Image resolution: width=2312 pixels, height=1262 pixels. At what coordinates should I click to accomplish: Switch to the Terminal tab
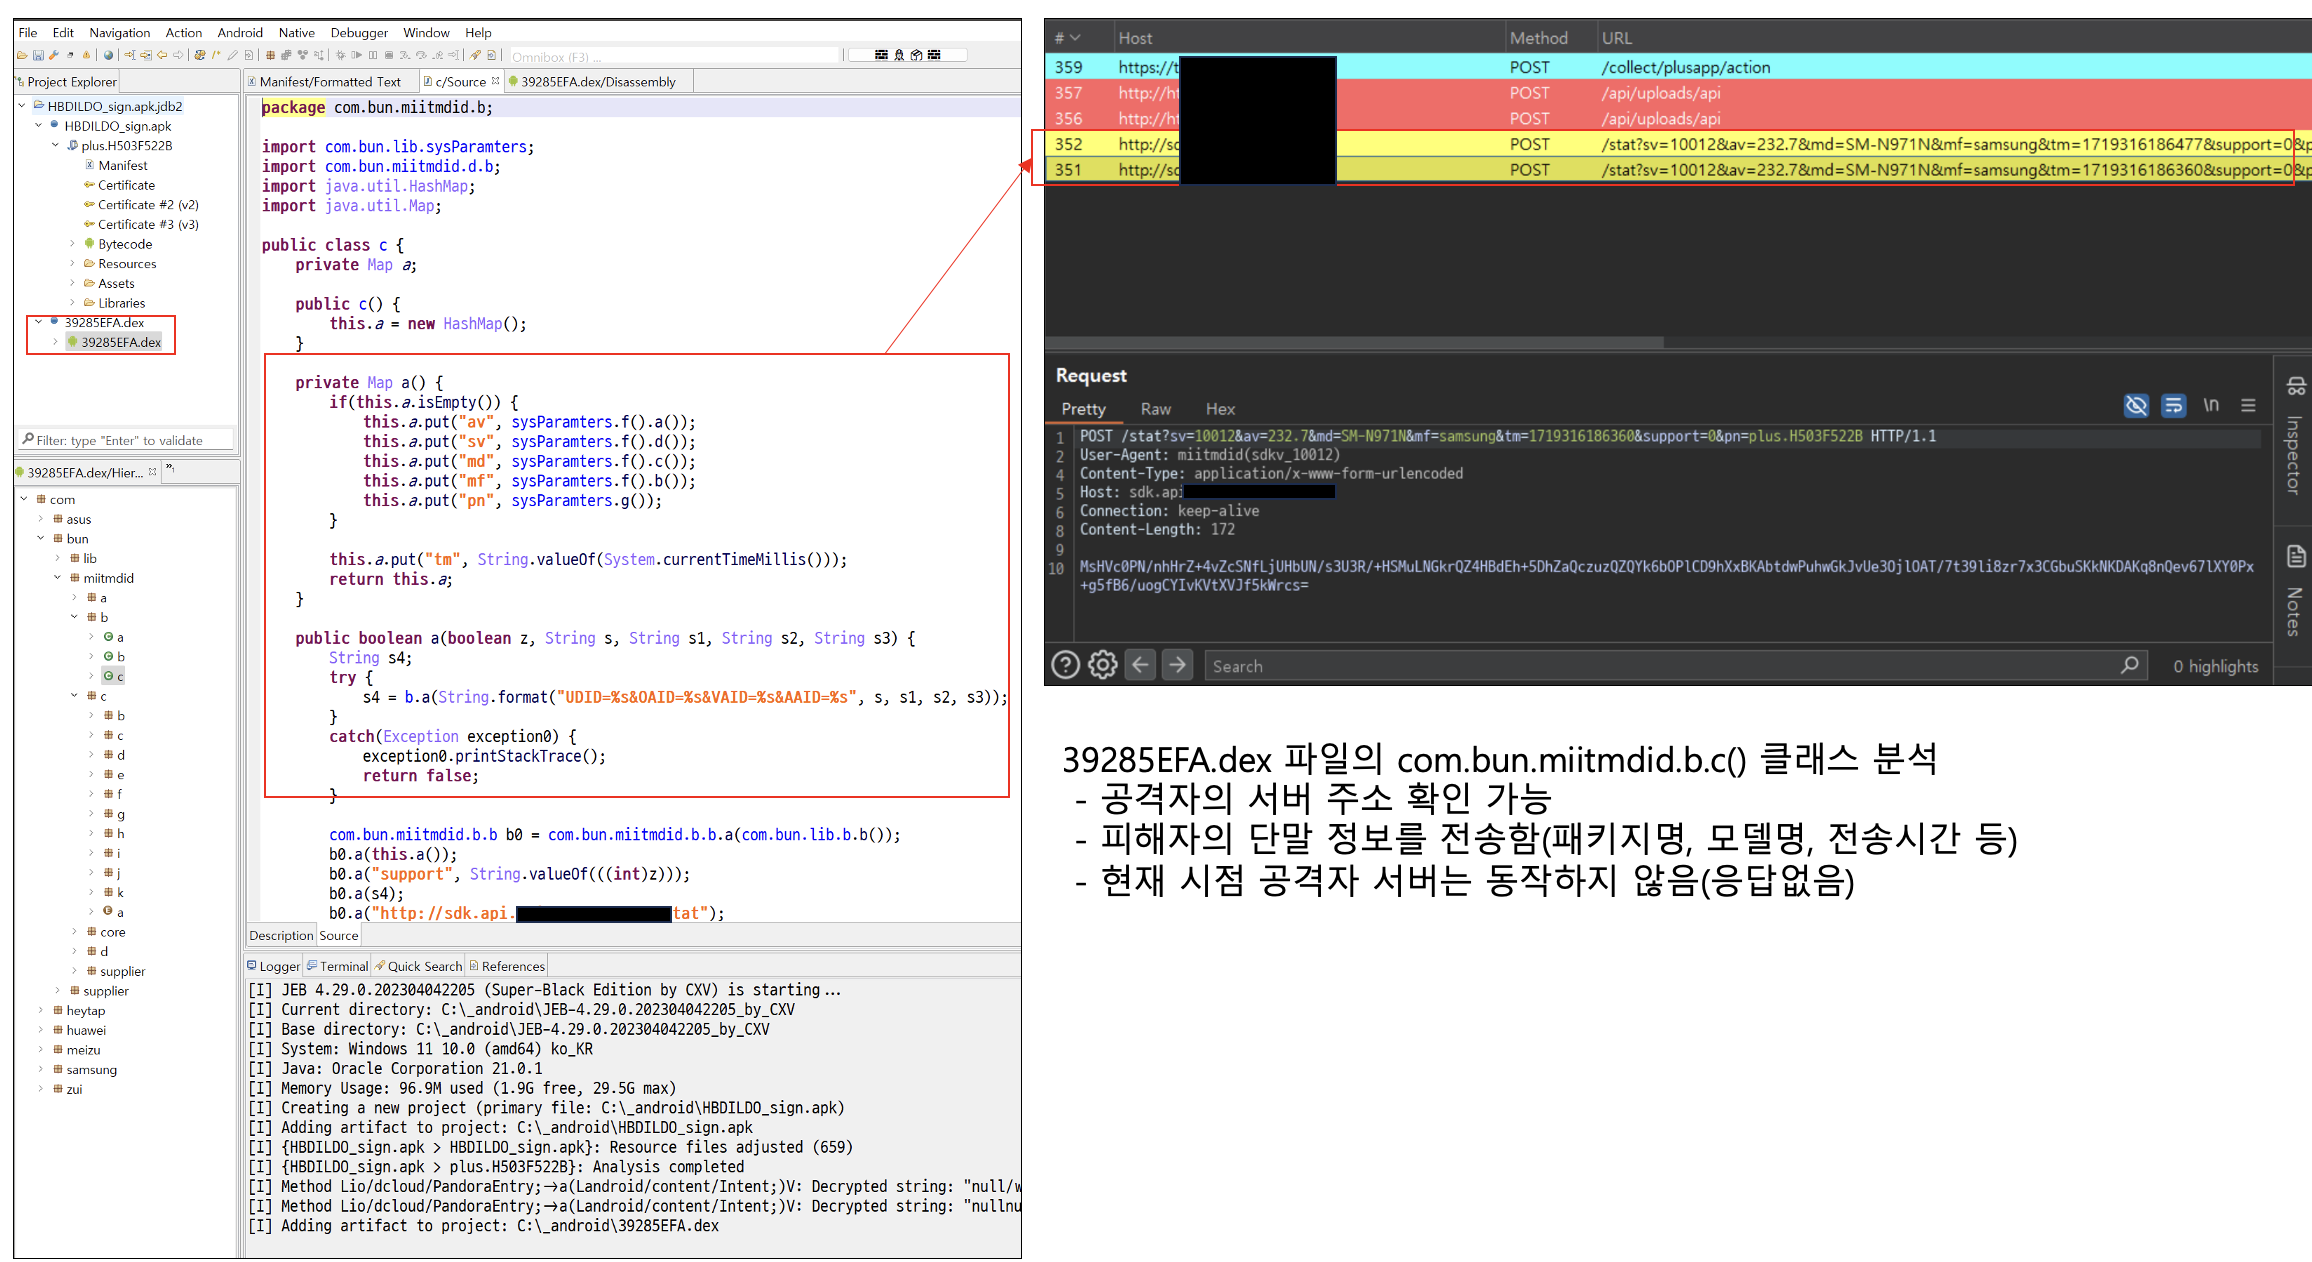pyautogui.click(x=343, y=966)
